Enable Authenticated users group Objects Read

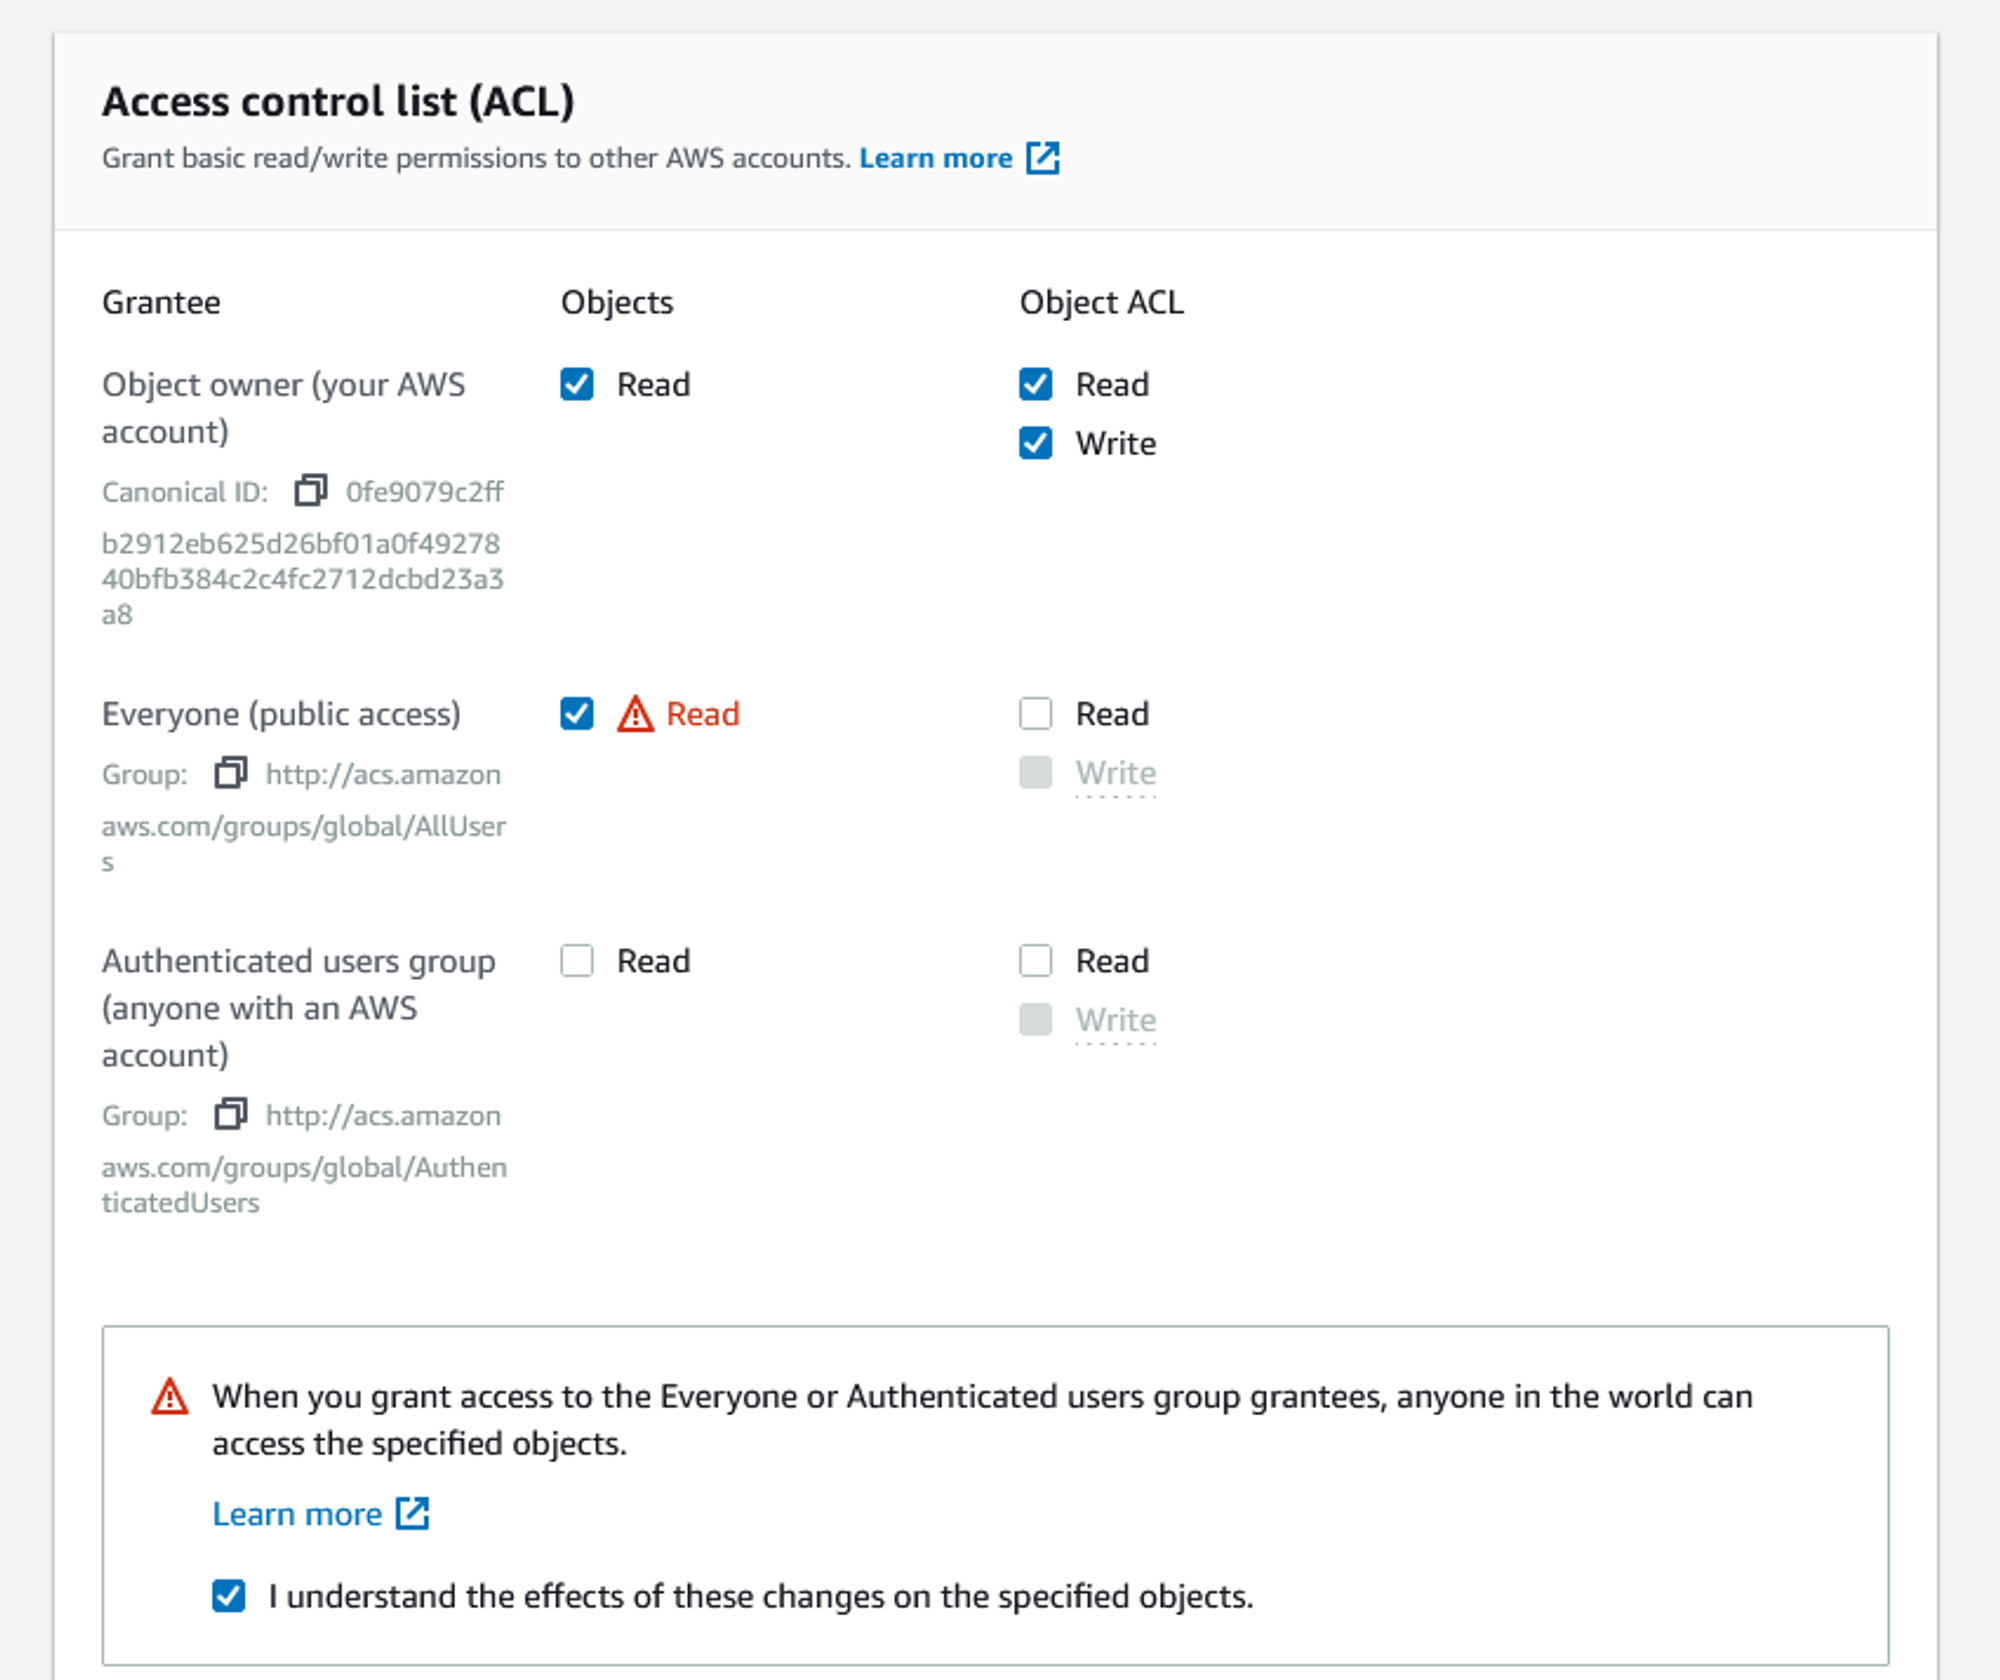click(577, 961)
